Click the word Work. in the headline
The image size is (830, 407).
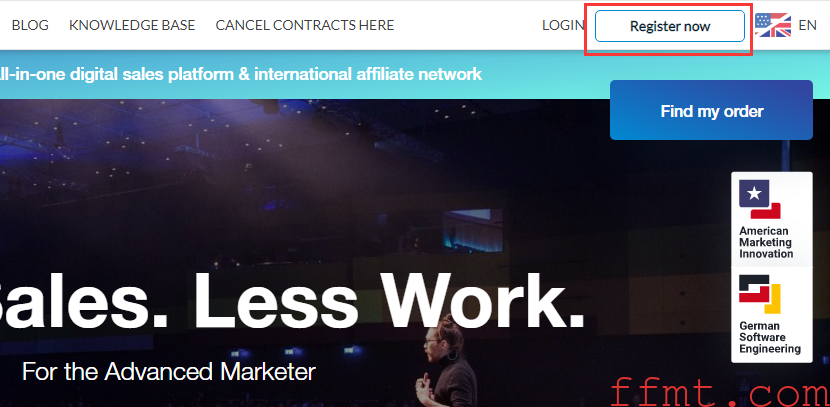(x=484, y=301)
